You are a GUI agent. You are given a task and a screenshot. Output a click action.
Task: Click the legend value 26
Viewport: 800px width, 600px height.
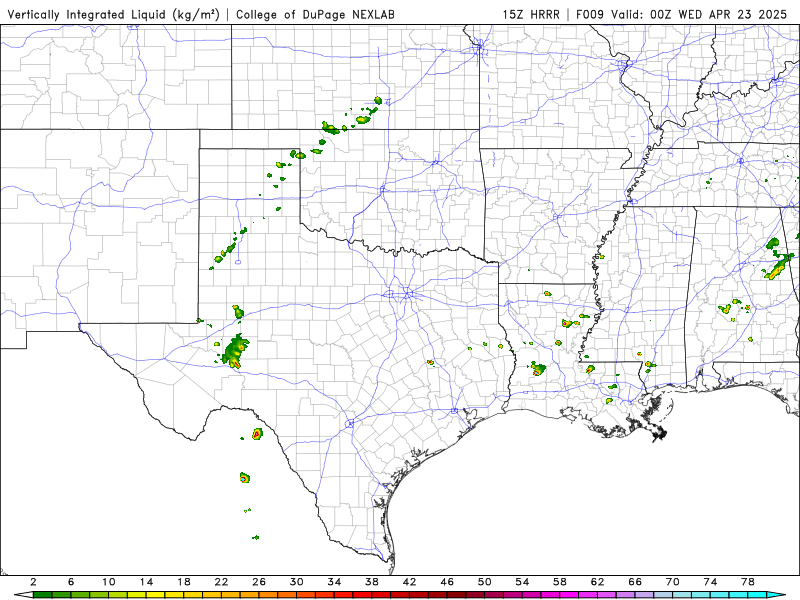click(x=259, y=582)
